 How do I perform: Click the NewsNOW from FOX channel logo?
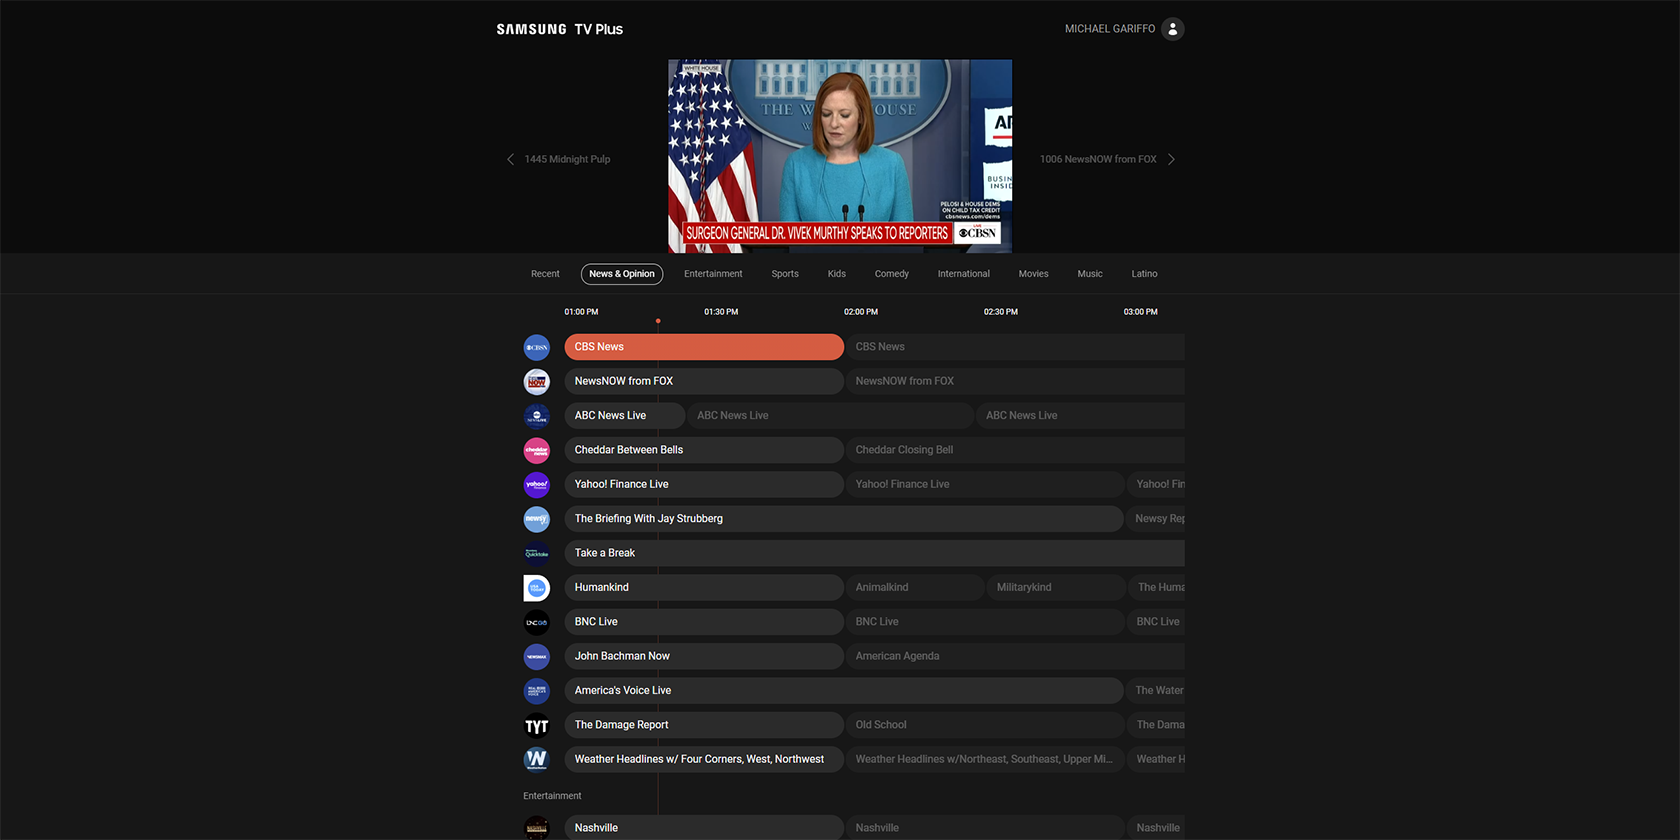tap(537, 382)
